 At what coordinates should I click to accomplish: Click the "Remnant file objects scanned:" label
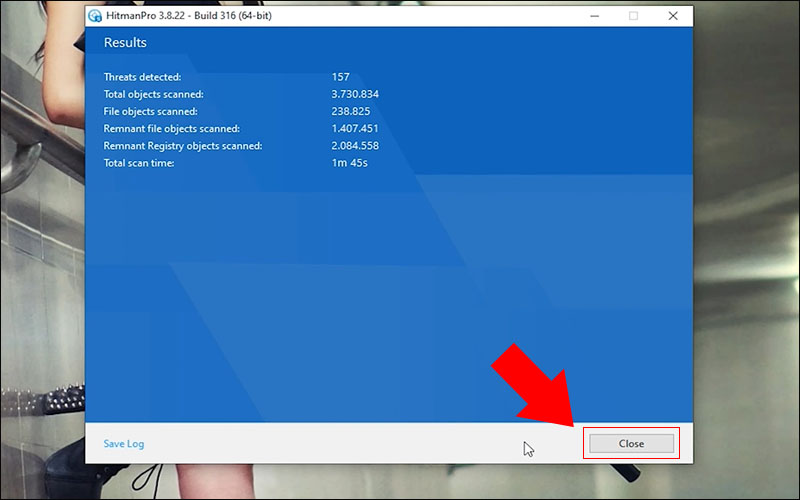tap(171, 129)
